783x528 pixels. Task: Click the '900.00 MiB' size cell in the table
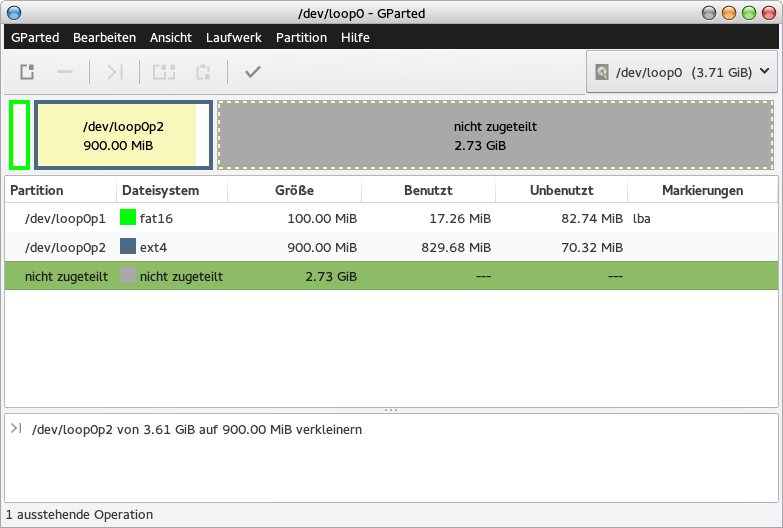322,247
